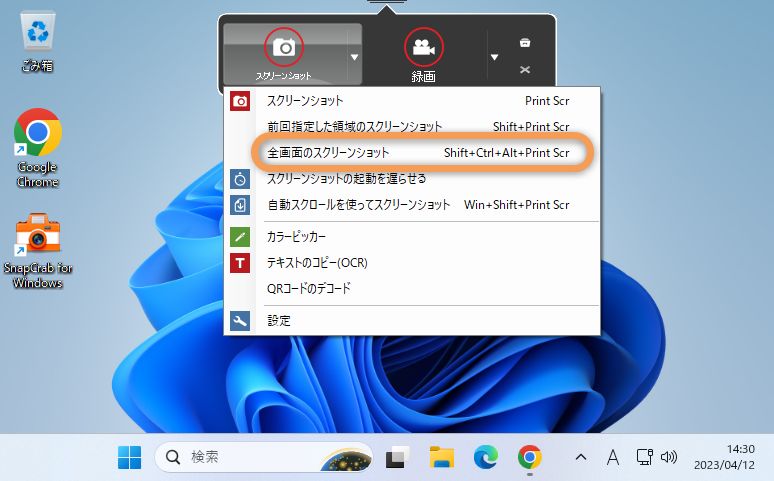Click the green color picker pen icon
The image size is (774, 481).
240,237
